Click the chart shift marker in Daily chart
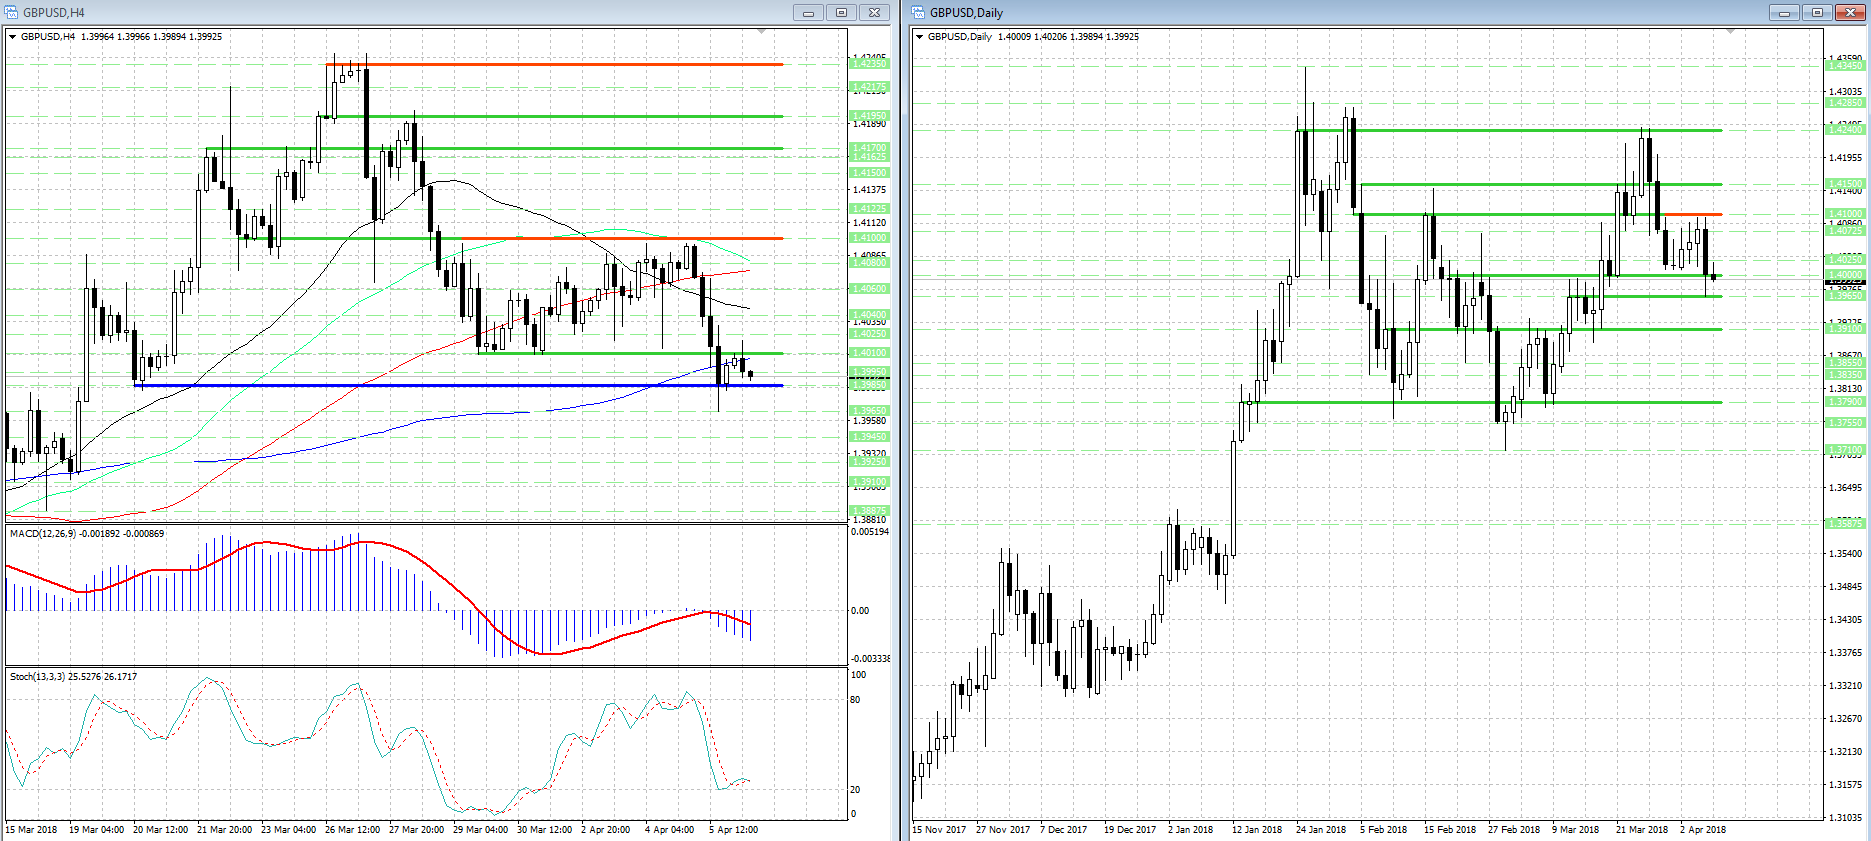 1730,33
